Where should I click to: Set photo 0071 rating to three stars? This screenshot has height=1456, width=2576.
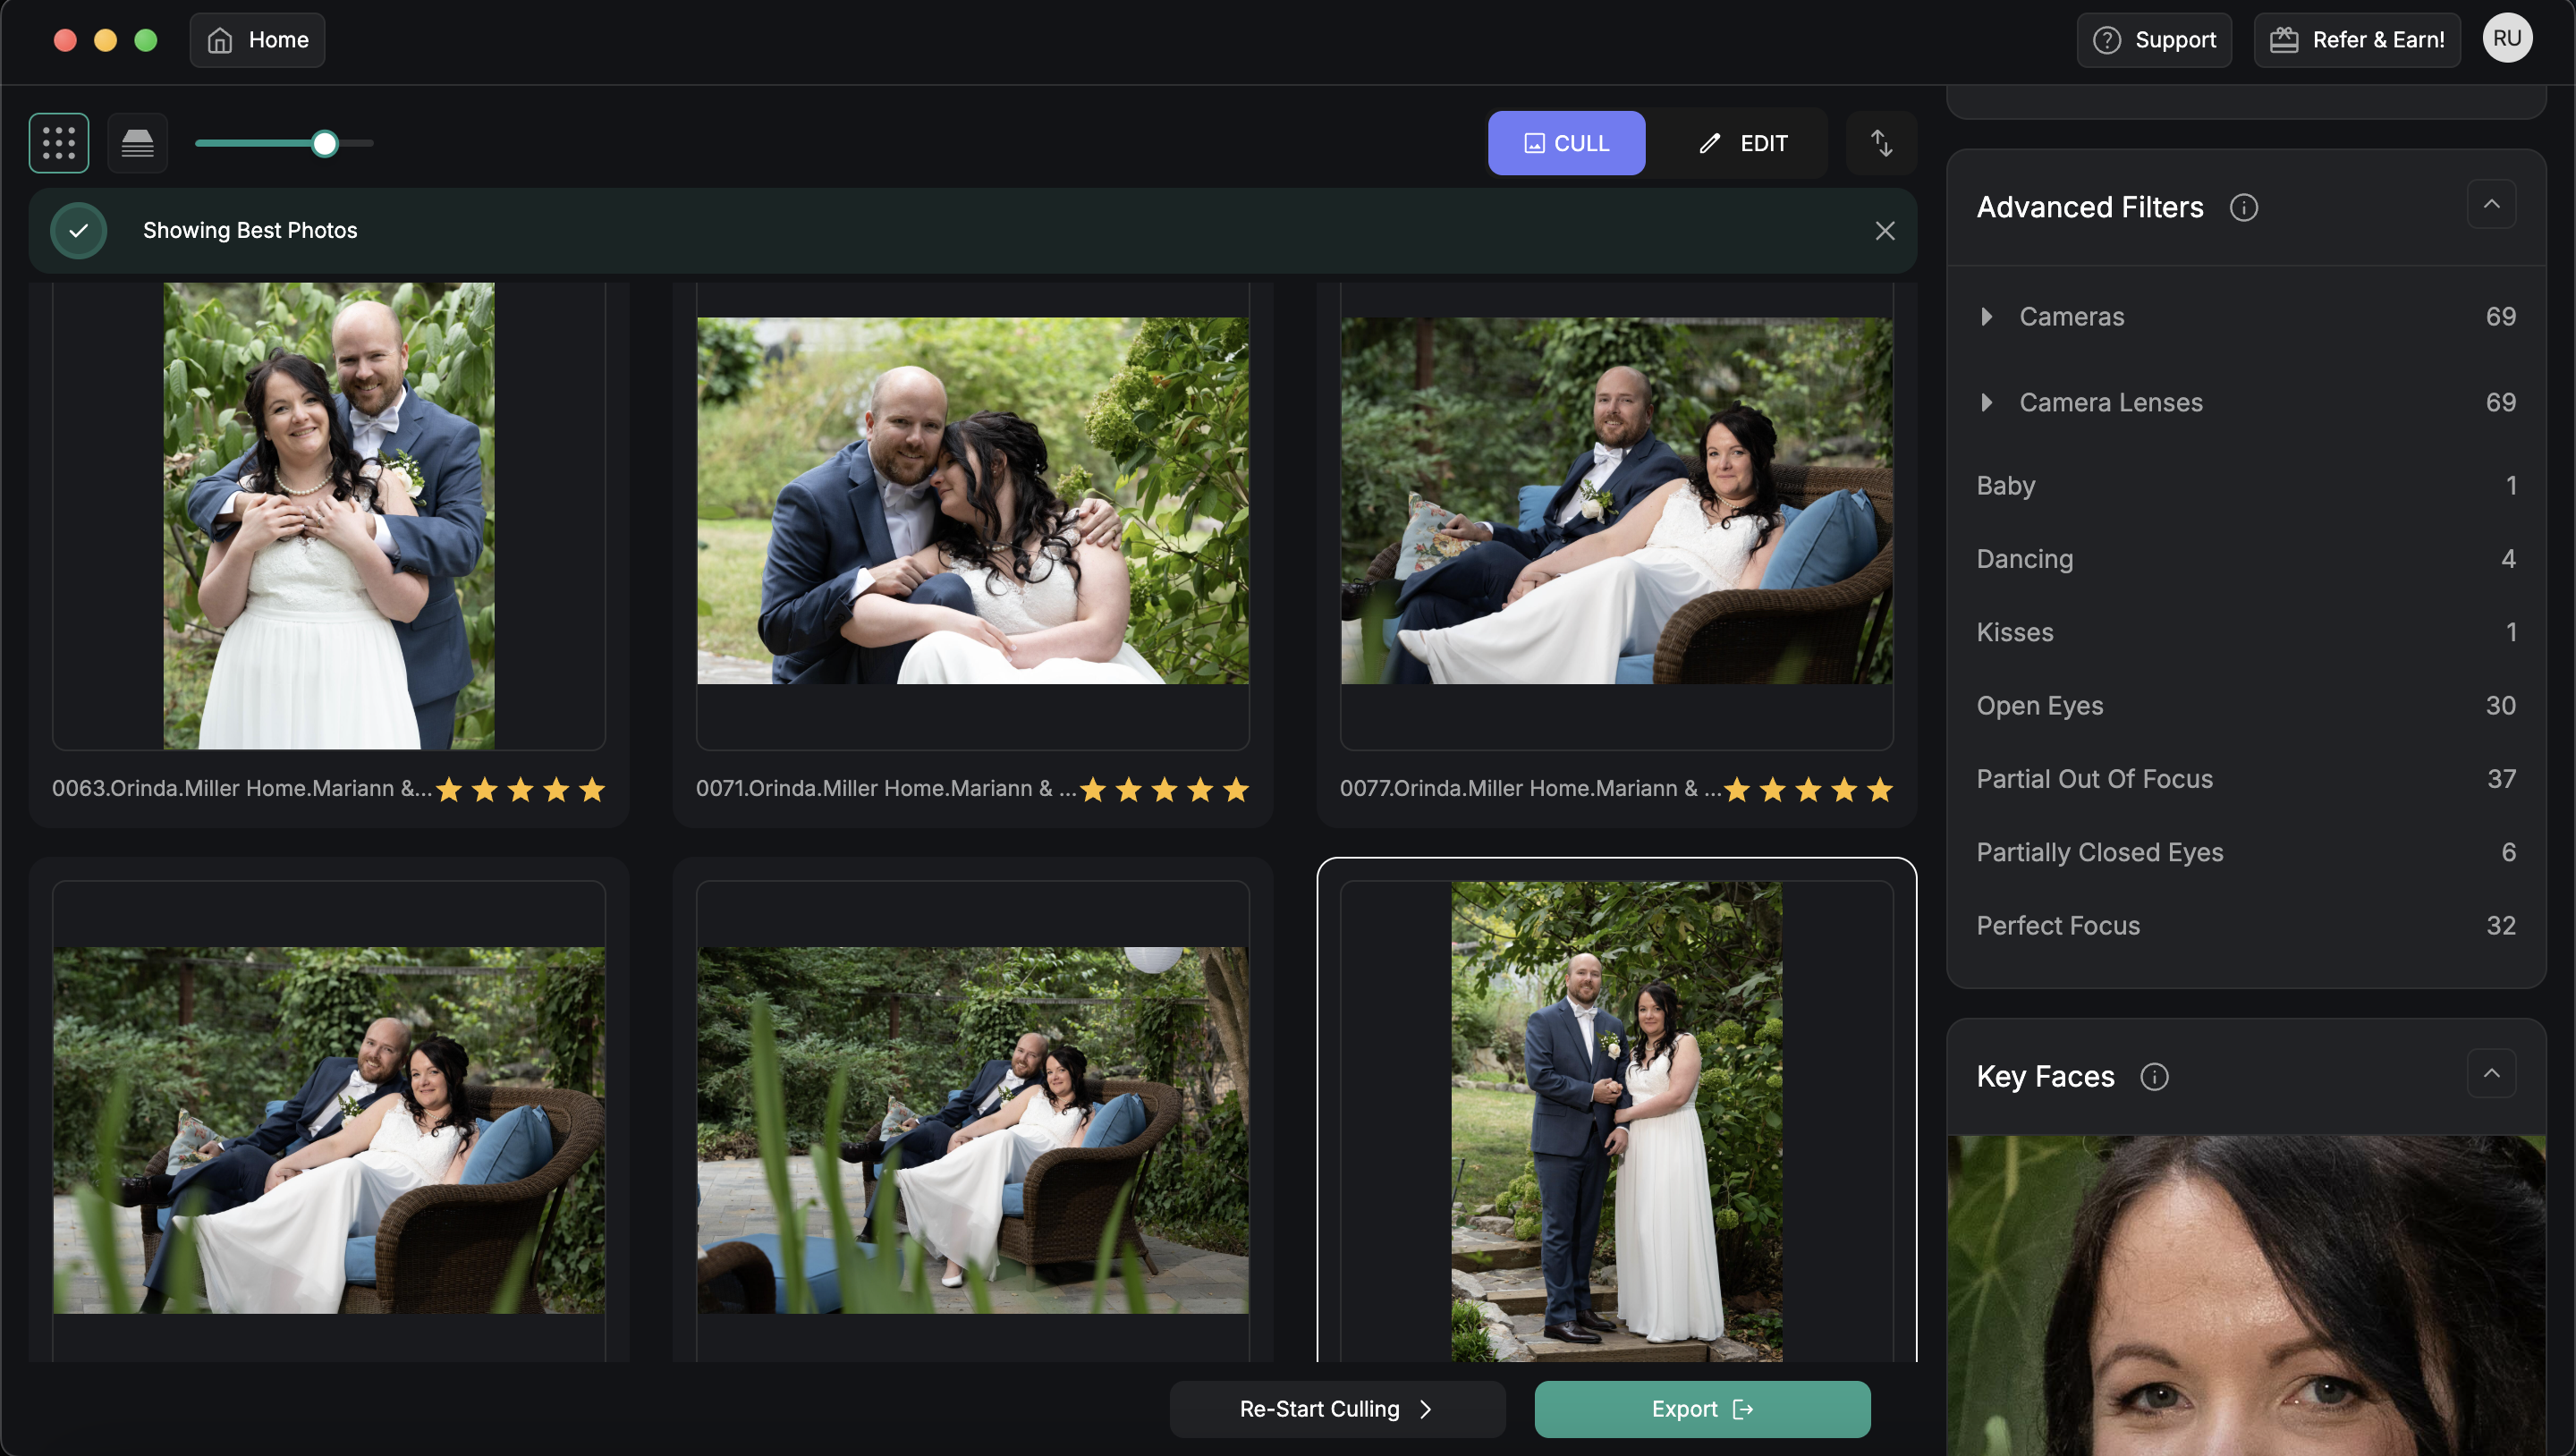point(1164,790)
